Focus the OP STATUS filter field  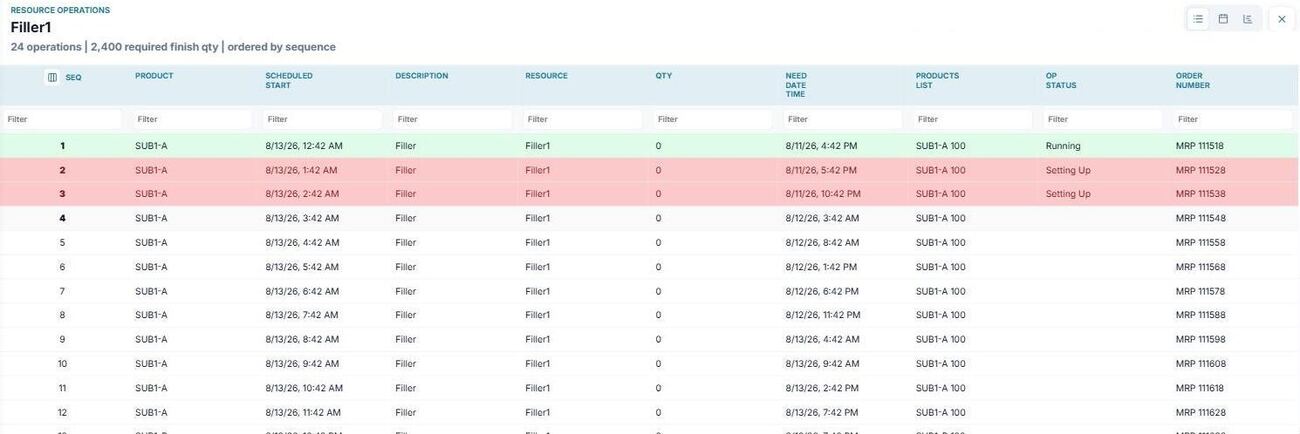[x=1102, y=119]
